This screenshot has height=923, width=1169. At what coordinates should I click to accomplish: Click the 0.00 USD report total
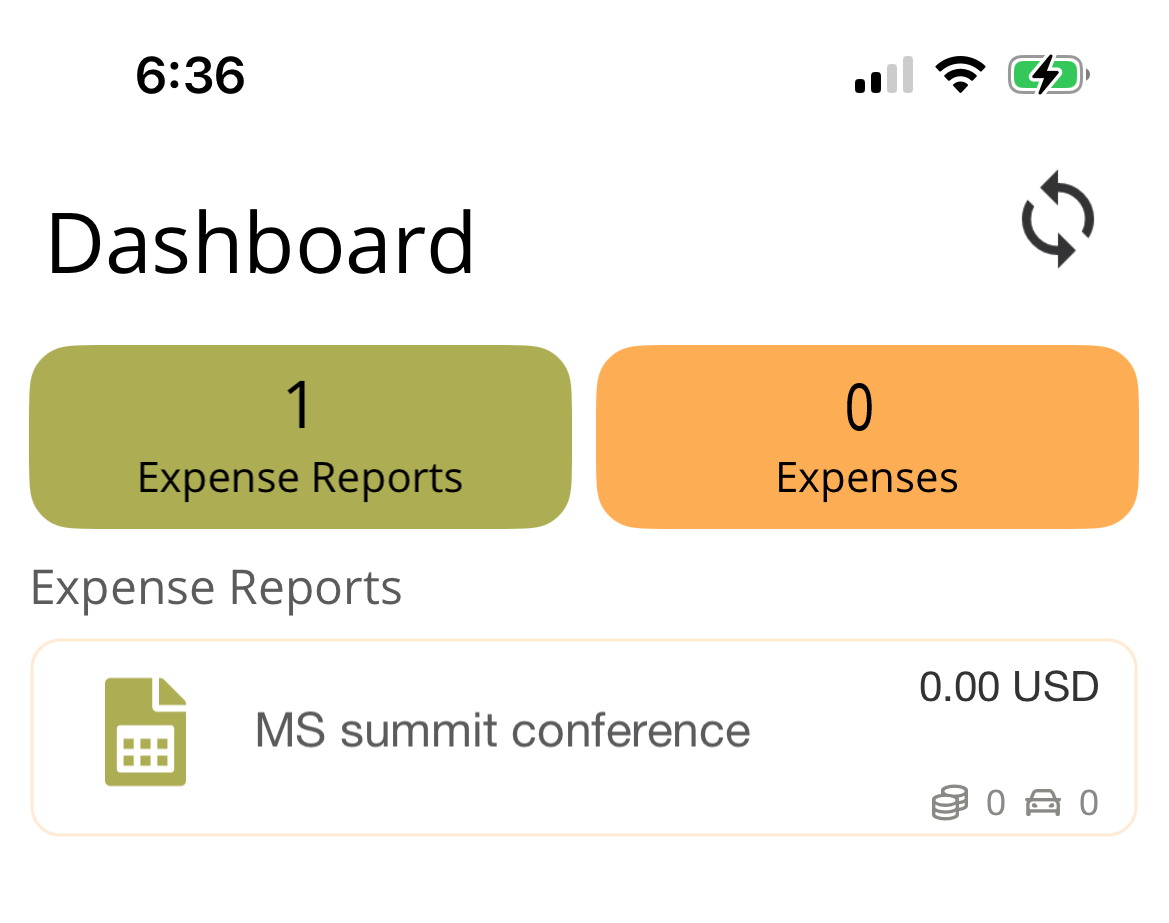tap(1008, 687)
